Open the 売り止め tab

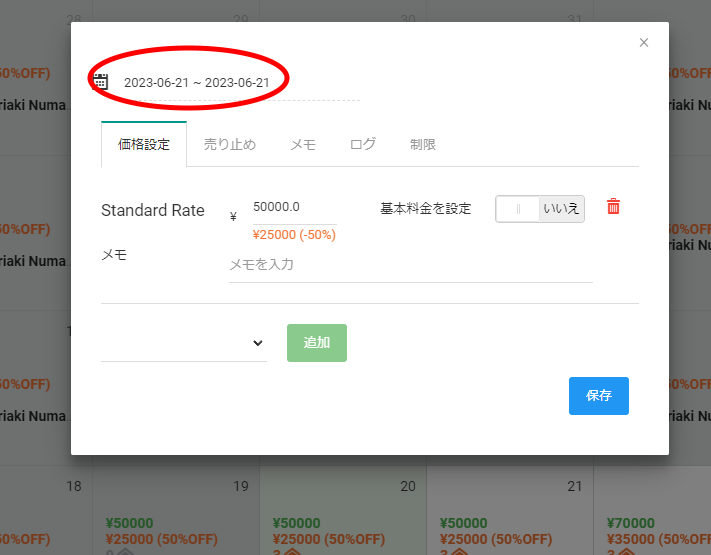pyautogui.click(x=229, y=144)
